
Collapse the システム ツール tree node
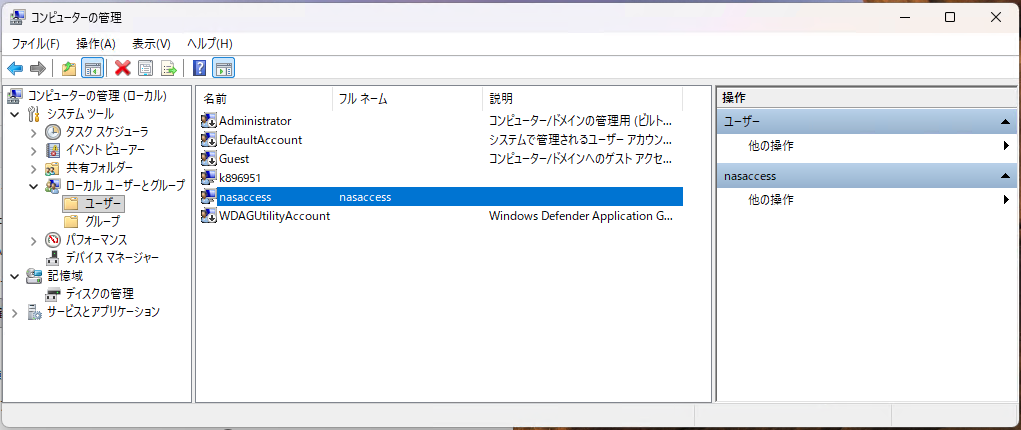click(x=15, y=114)
